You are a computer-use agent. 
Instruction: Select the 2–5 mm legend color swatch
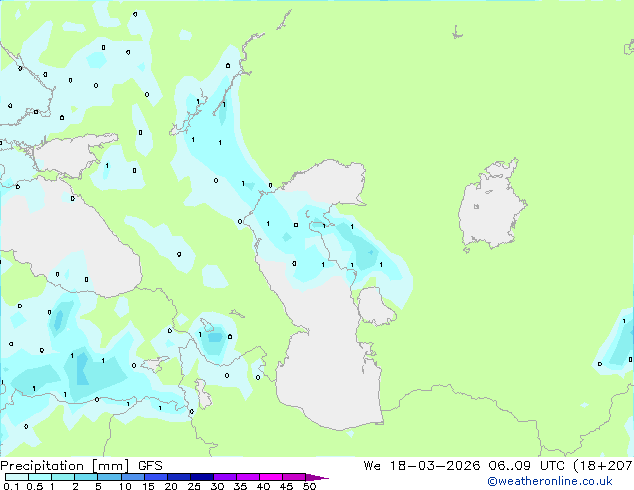(86, 477)
